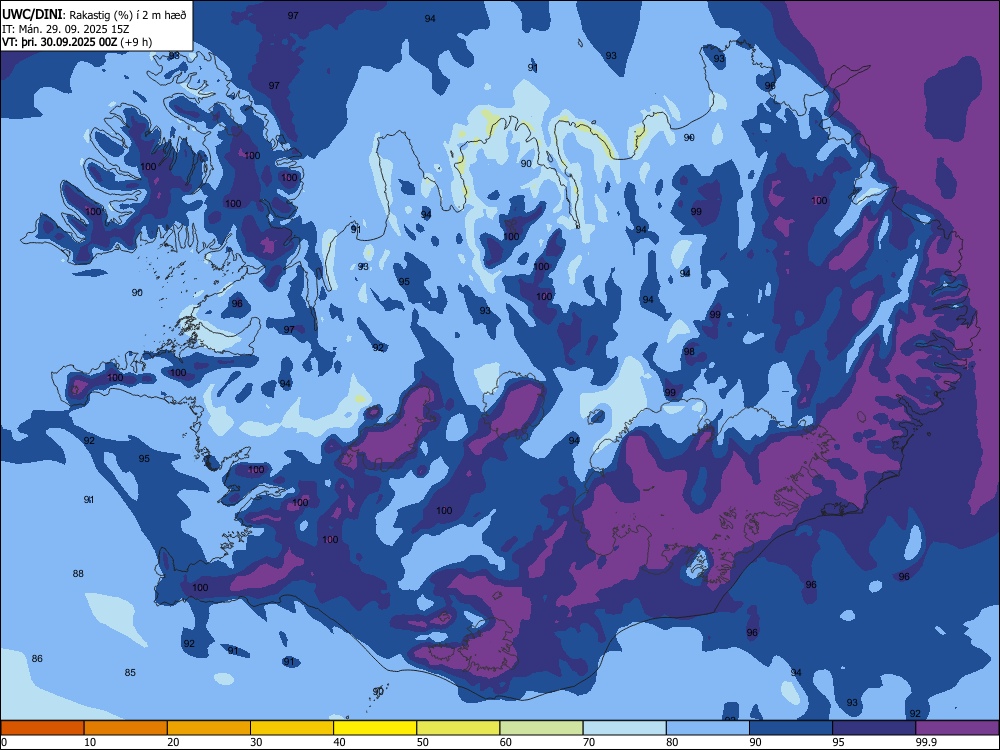Click the UWC/DINI title text
The image size is (1000, 750).
click(x=32, y=14)
